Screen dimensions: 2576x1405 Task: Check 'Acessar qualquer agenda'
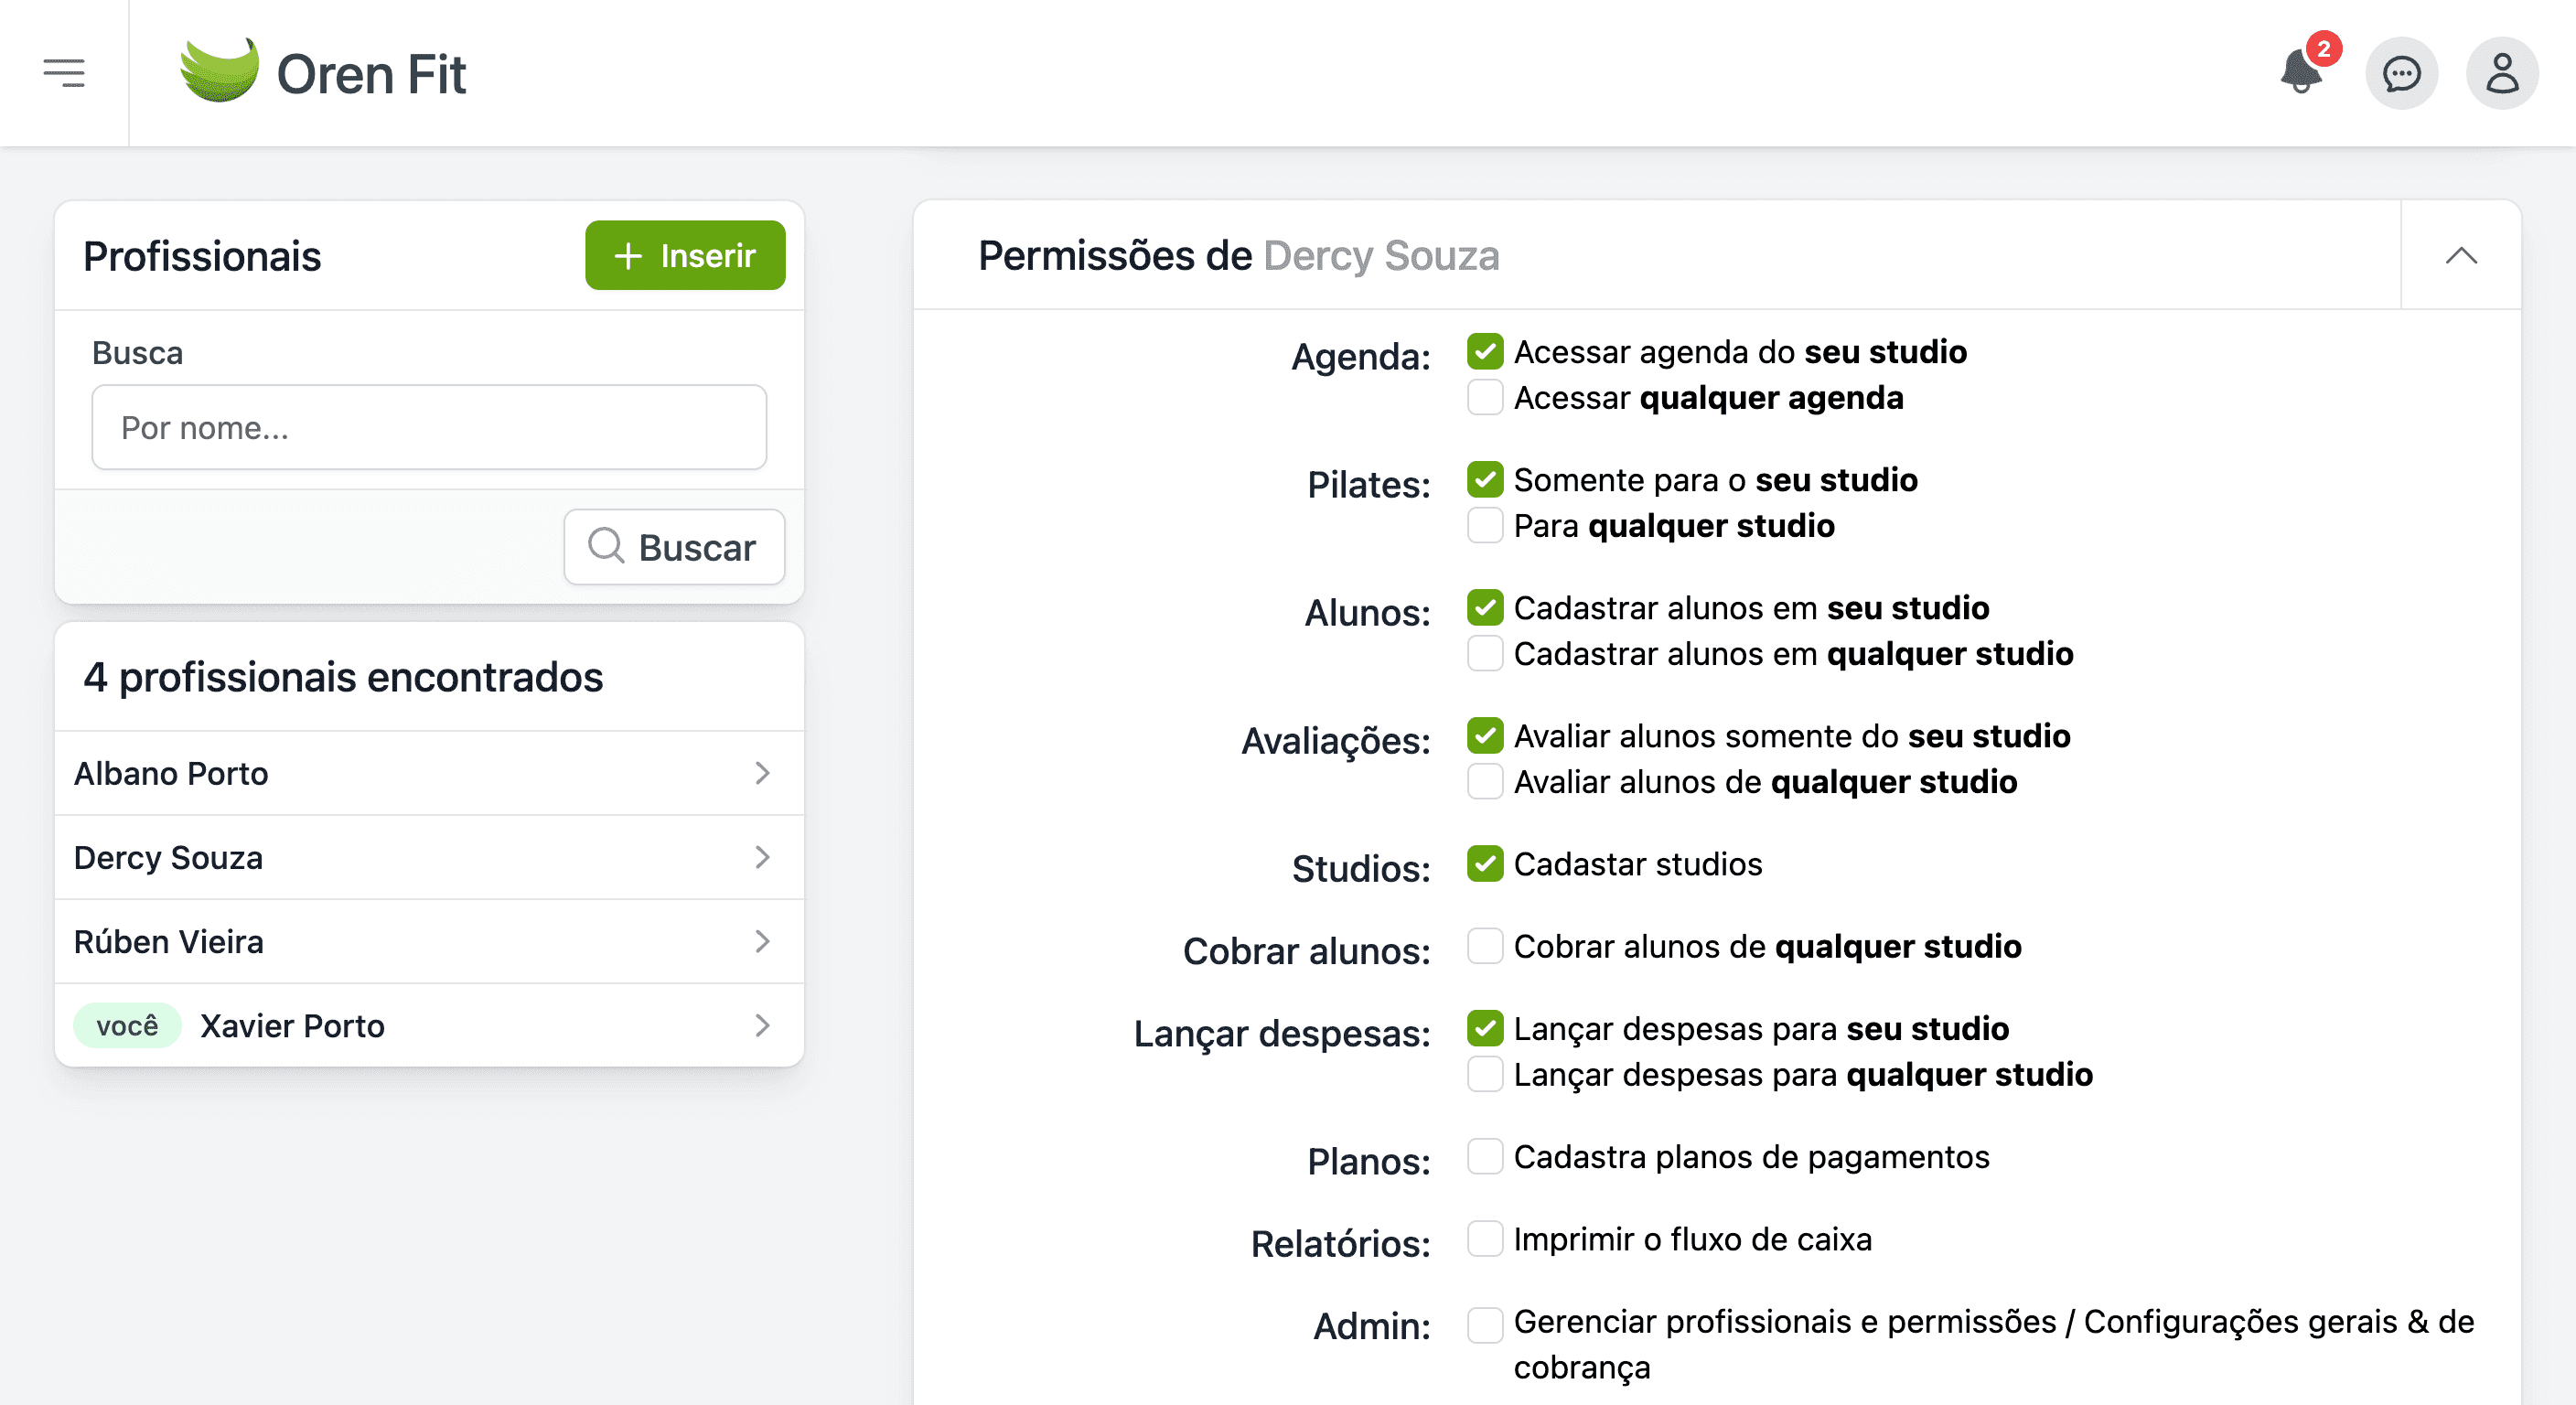click(x=1485, y=398)
